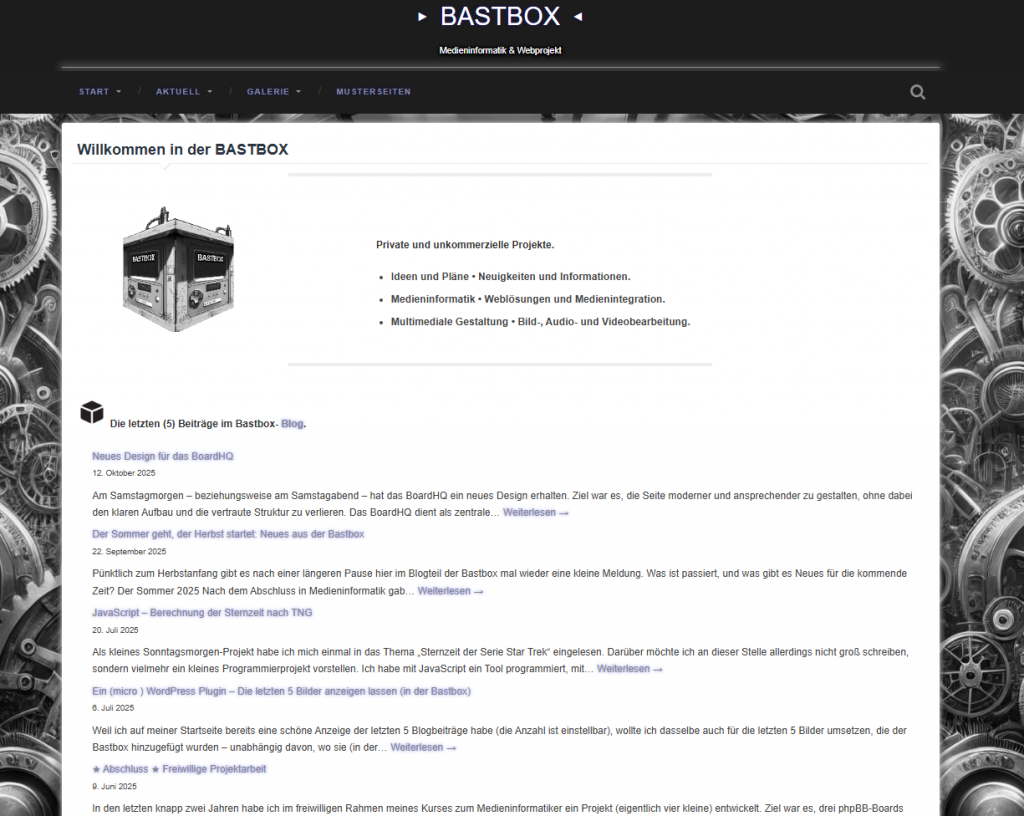The height and width of the screenshot is (816, 1024).
Task: Expand the GALERIE menu dropdown
Action: tap(274, 92)
